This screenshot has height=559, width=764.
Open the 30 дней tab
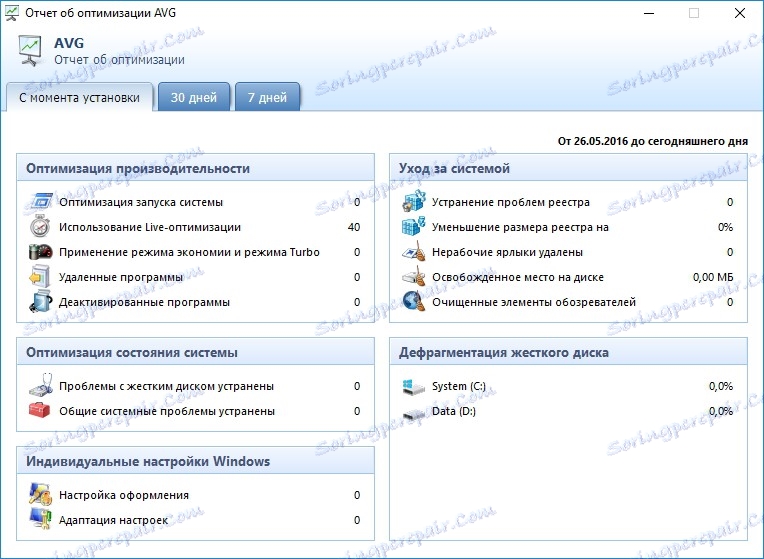pyautogui.click(x=194, y=97)
